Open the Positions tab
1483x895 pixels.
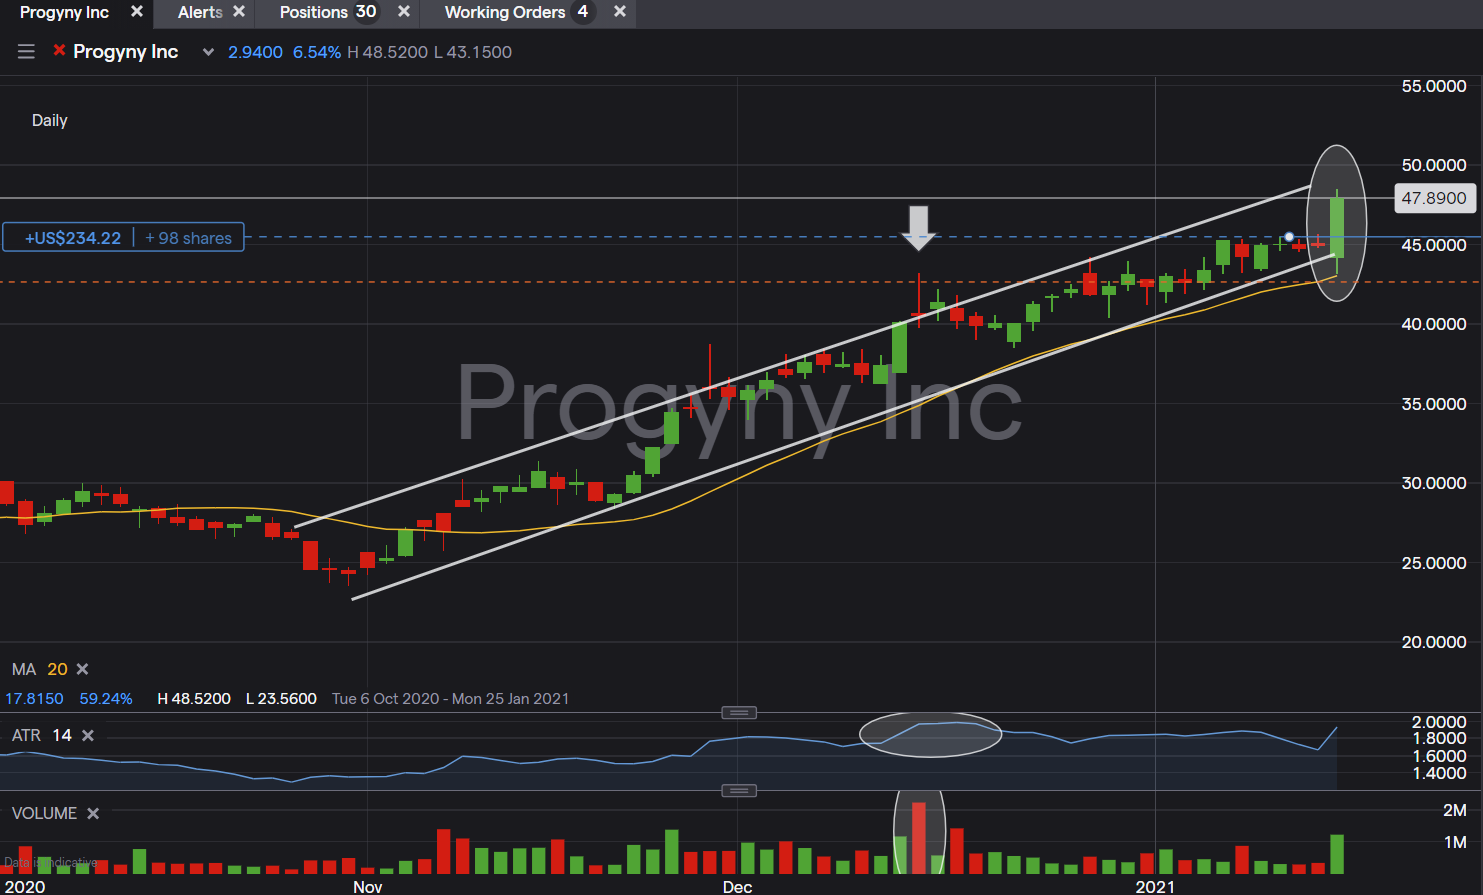tap(313, 13)
